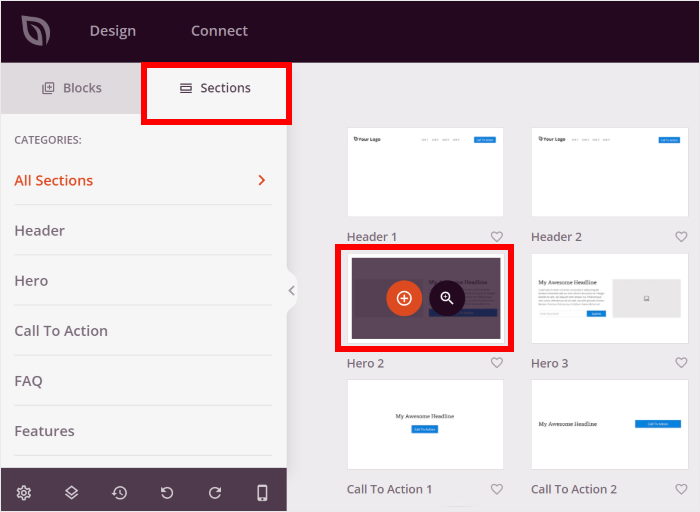Viewport: 700px width, 512px height.
Task: Click the undo arrow icon
Action: [167, 493]
